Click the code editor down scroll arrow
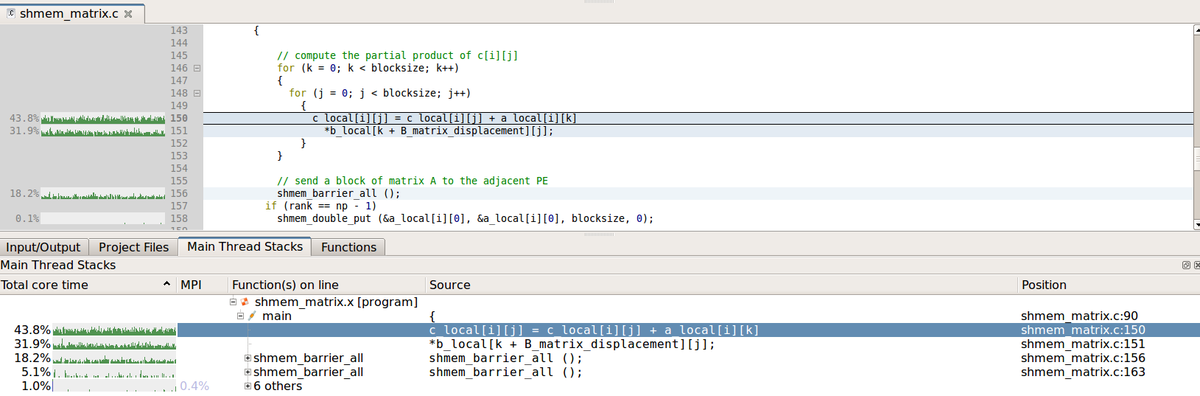The width and height of the screenshot is (1200, 396). click(1196, 224)
